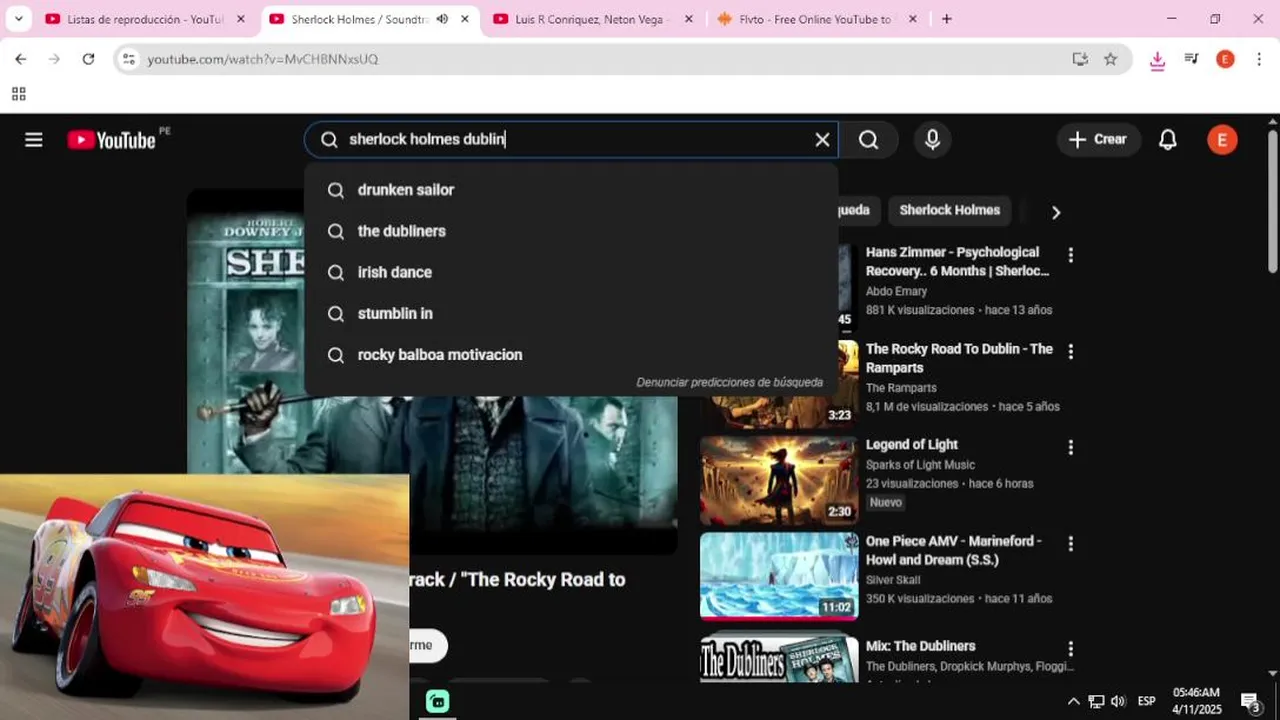This screenshot has width=1280, height=720.
Task: Open Windows notification center
Action: (x=1250, y=701)
